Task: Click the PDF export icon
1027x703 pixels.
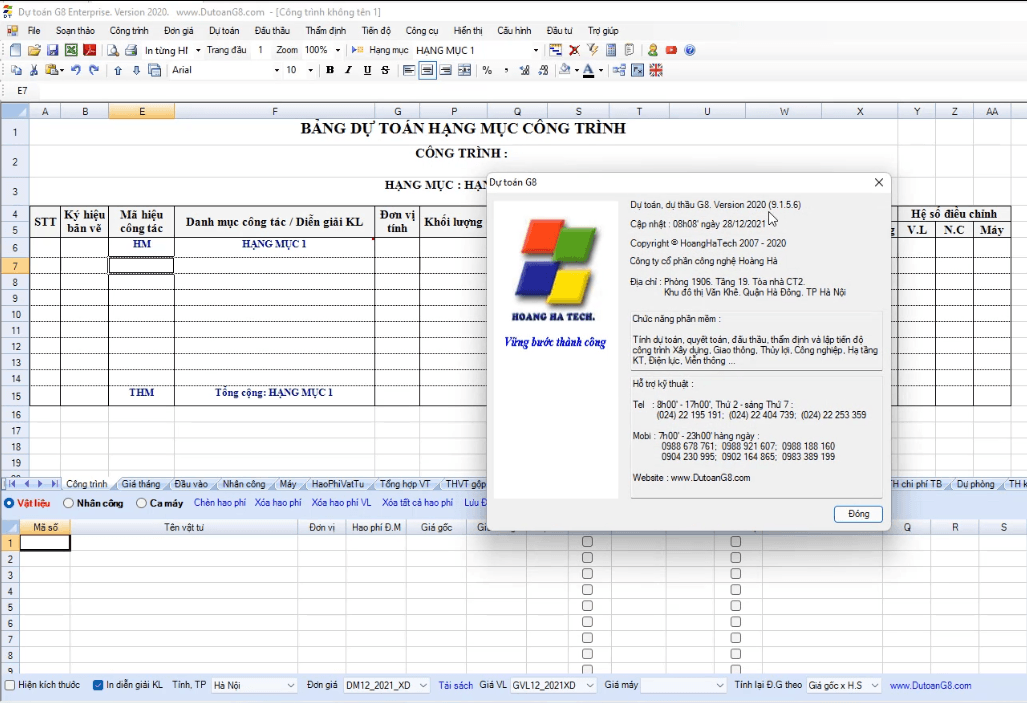Action: 89,50
